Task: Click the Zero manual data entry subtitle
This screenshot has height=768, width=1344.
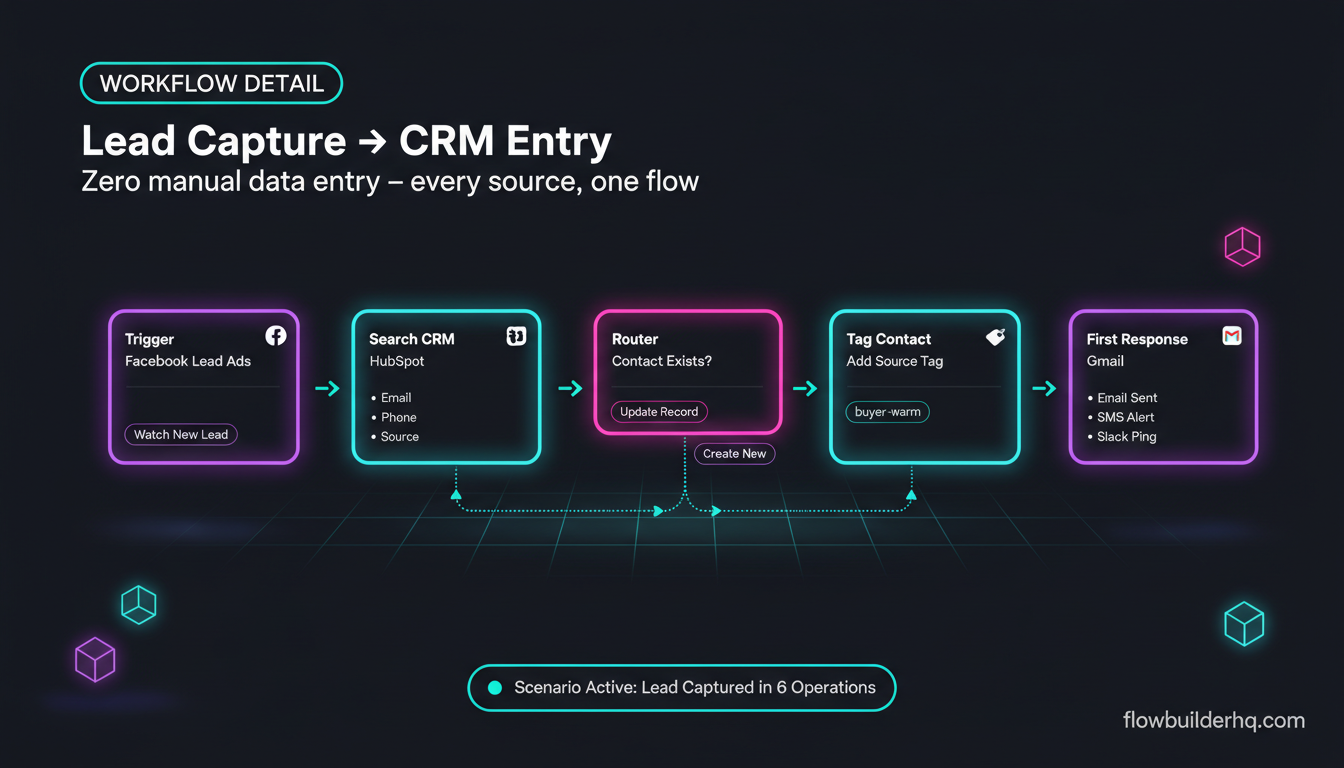Action: (x=390, y=182)
